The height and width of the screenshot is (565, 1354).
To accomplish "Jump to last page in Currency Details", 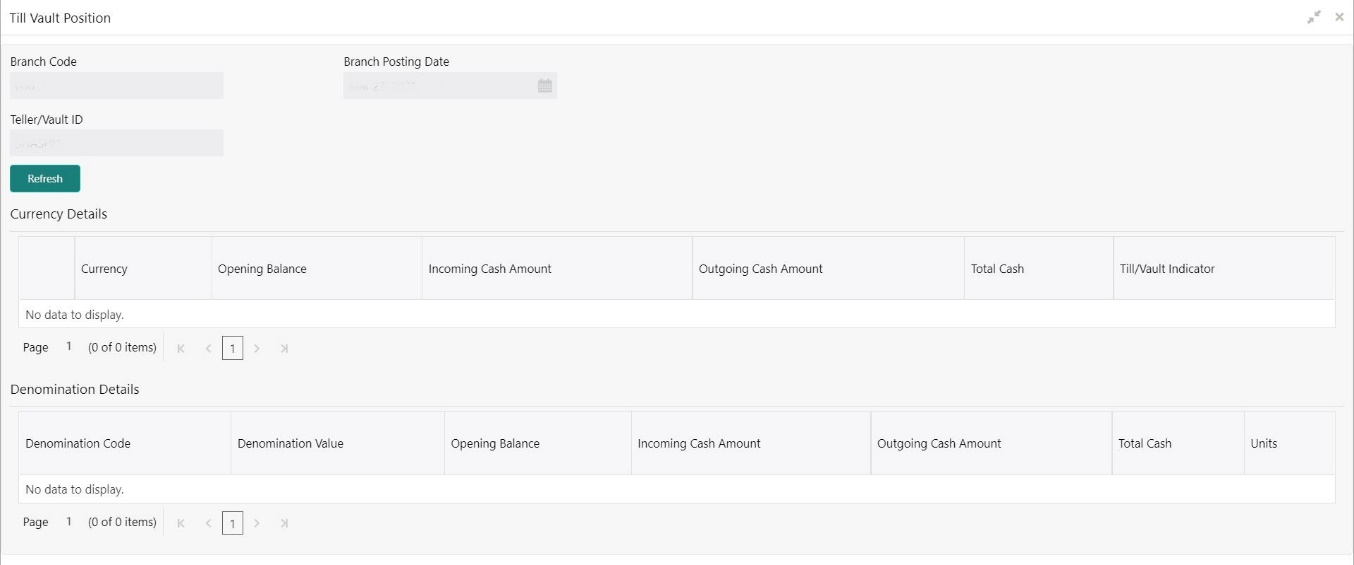I will point(284,348).
